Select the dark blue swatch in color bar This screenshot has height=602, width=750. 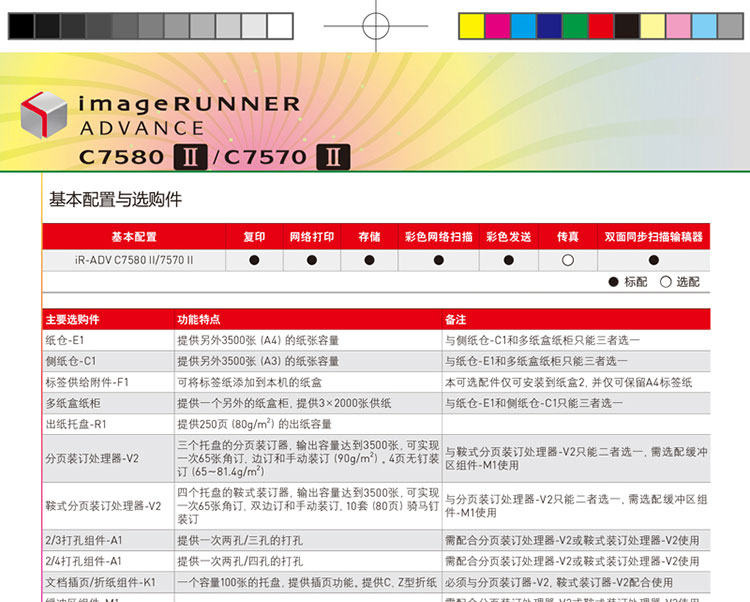(x=550, y=26)
